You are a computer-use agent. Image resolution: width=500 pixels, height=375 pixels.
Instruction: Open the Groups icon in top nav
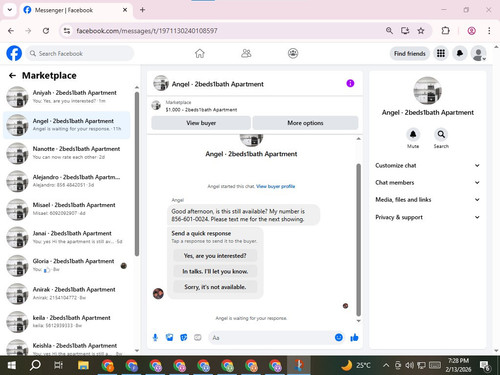coord(293,53)
